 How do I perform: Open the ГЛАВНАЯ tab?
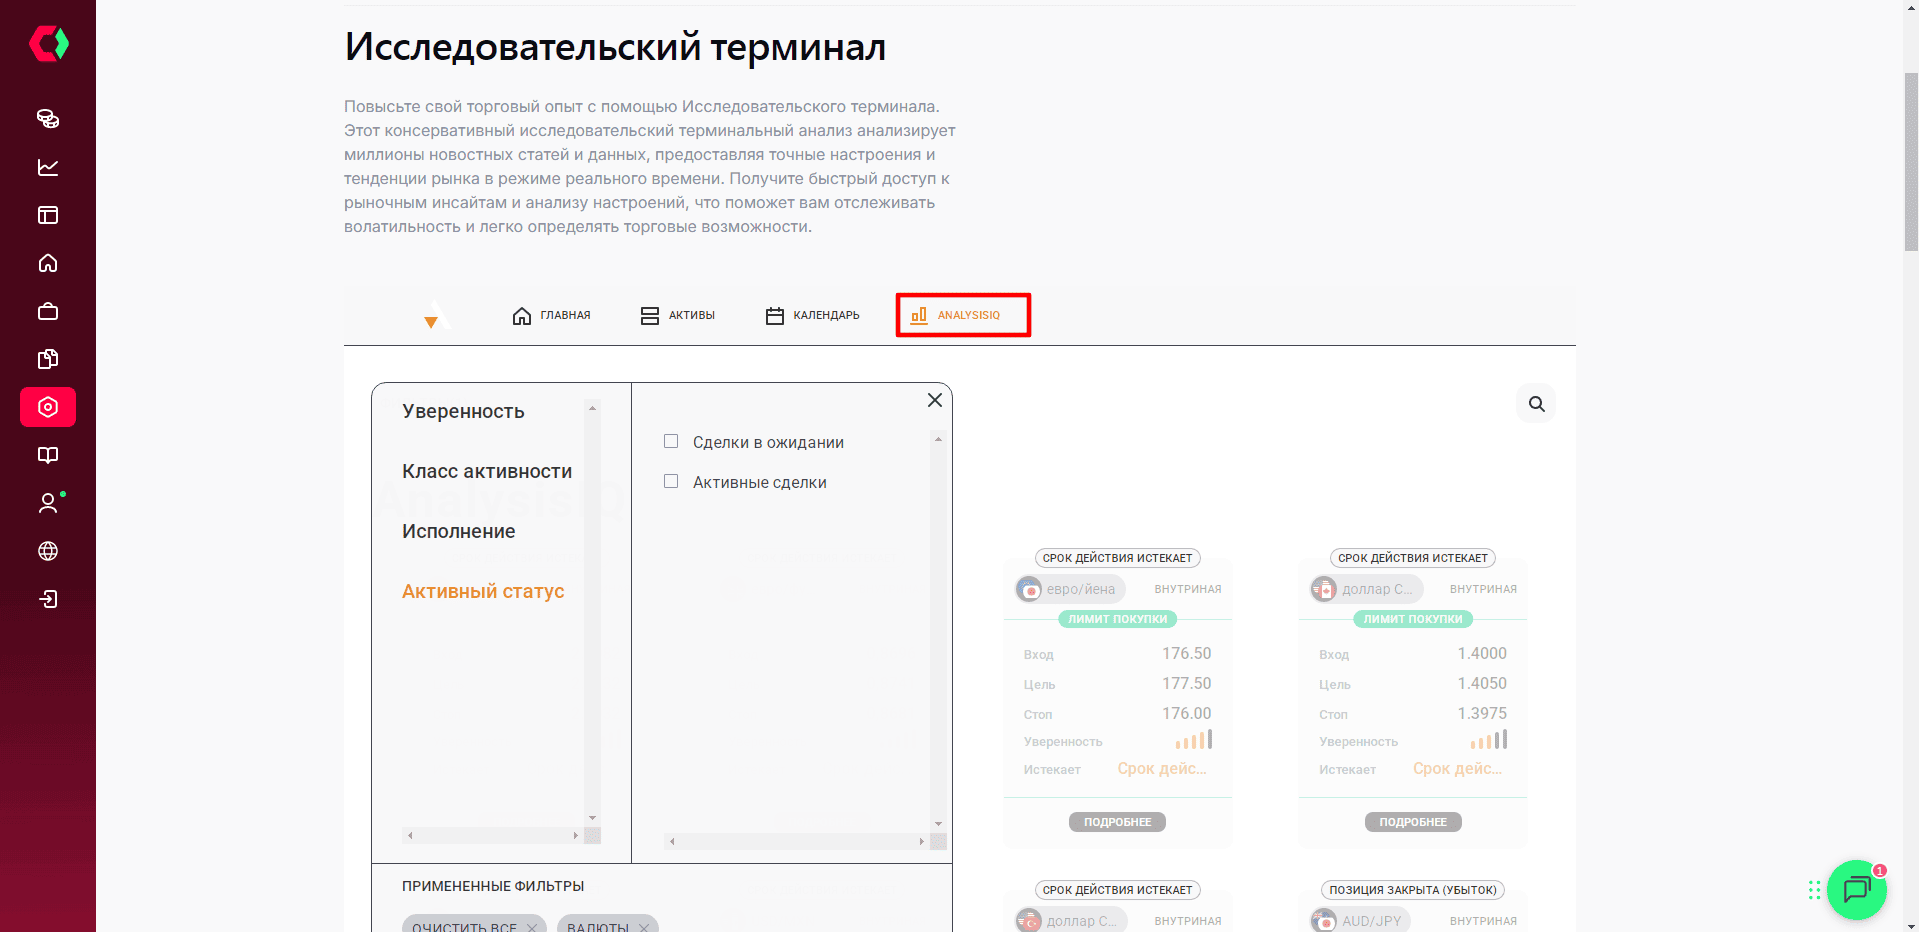click(x=551, y=315)
